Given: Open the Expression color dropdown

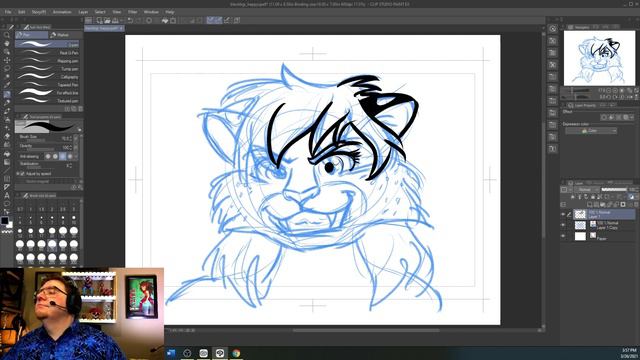Looking at the screenshot, I should [591, 131].
